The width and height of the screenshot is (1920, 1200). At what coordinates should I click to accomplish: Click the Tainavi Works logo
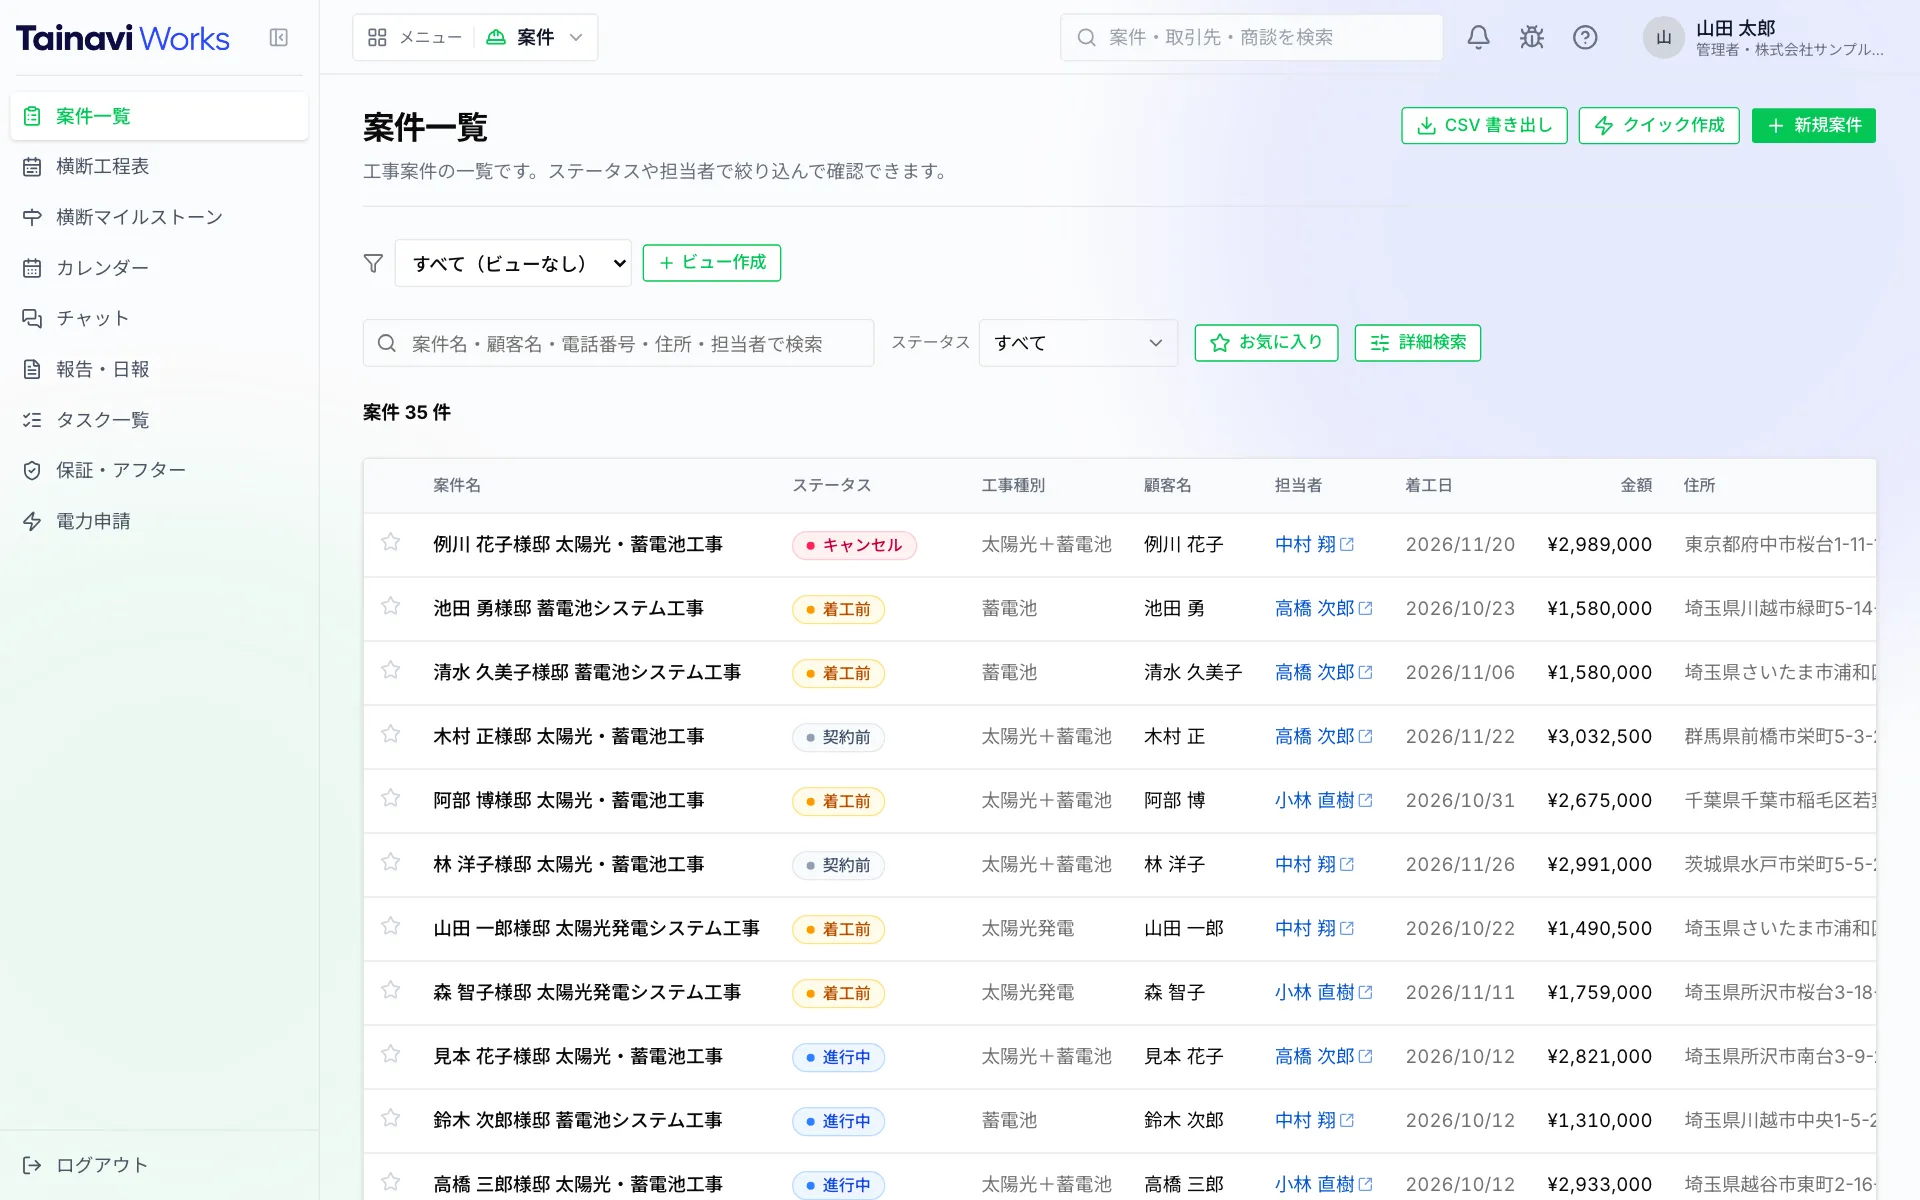tap(123, 38)
